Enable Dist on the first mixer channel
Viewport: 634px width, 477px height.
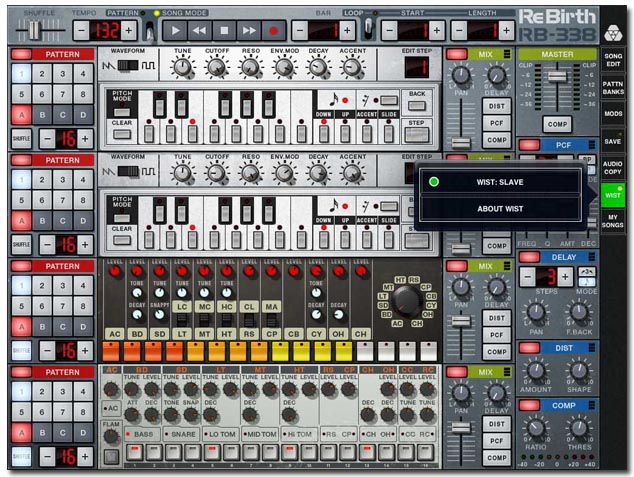click(497, 106)
